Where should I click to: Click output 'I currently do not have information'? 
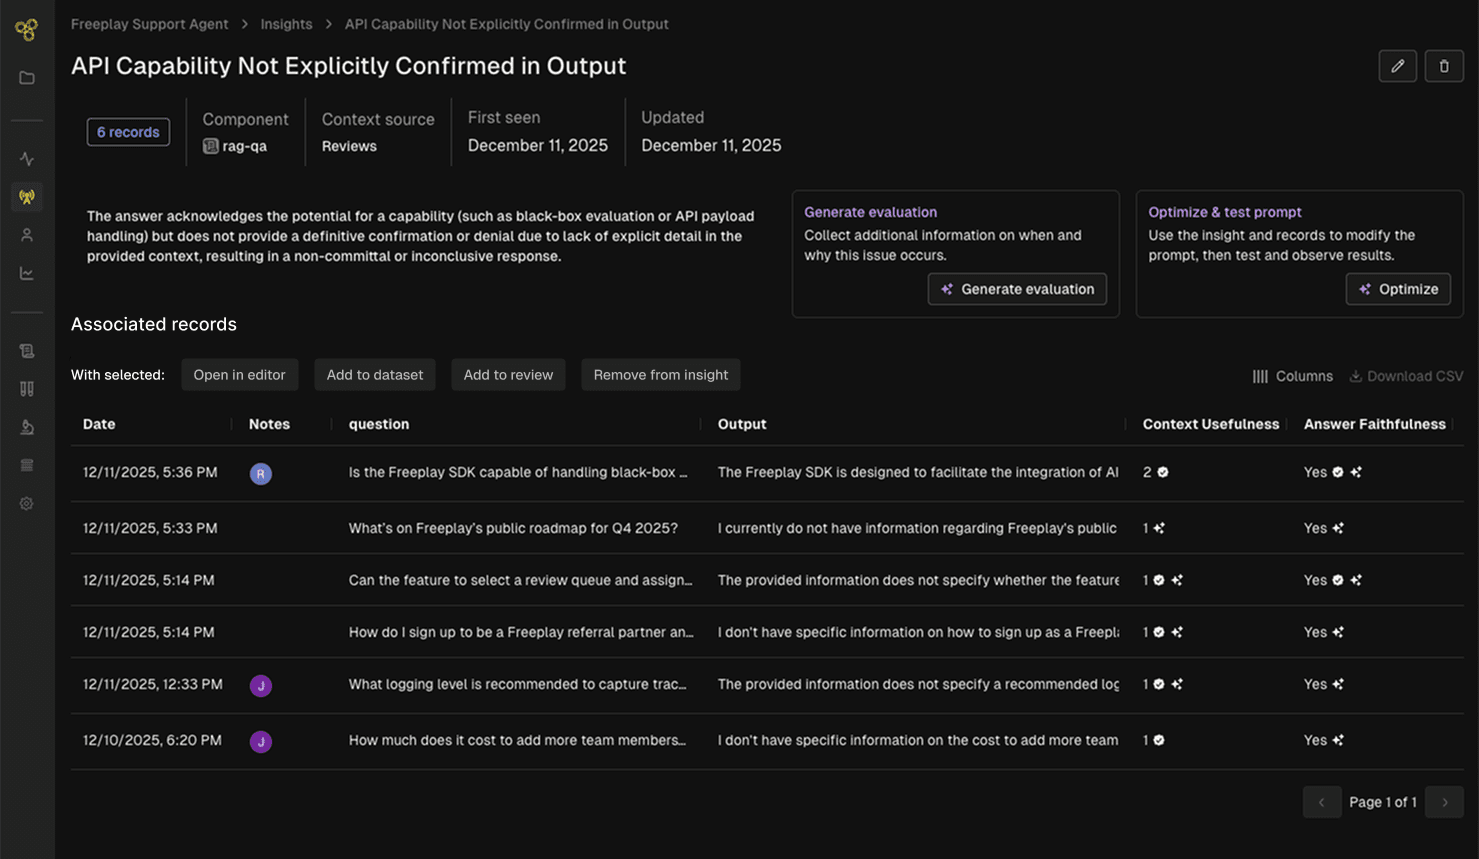click(x=917, y=528)
